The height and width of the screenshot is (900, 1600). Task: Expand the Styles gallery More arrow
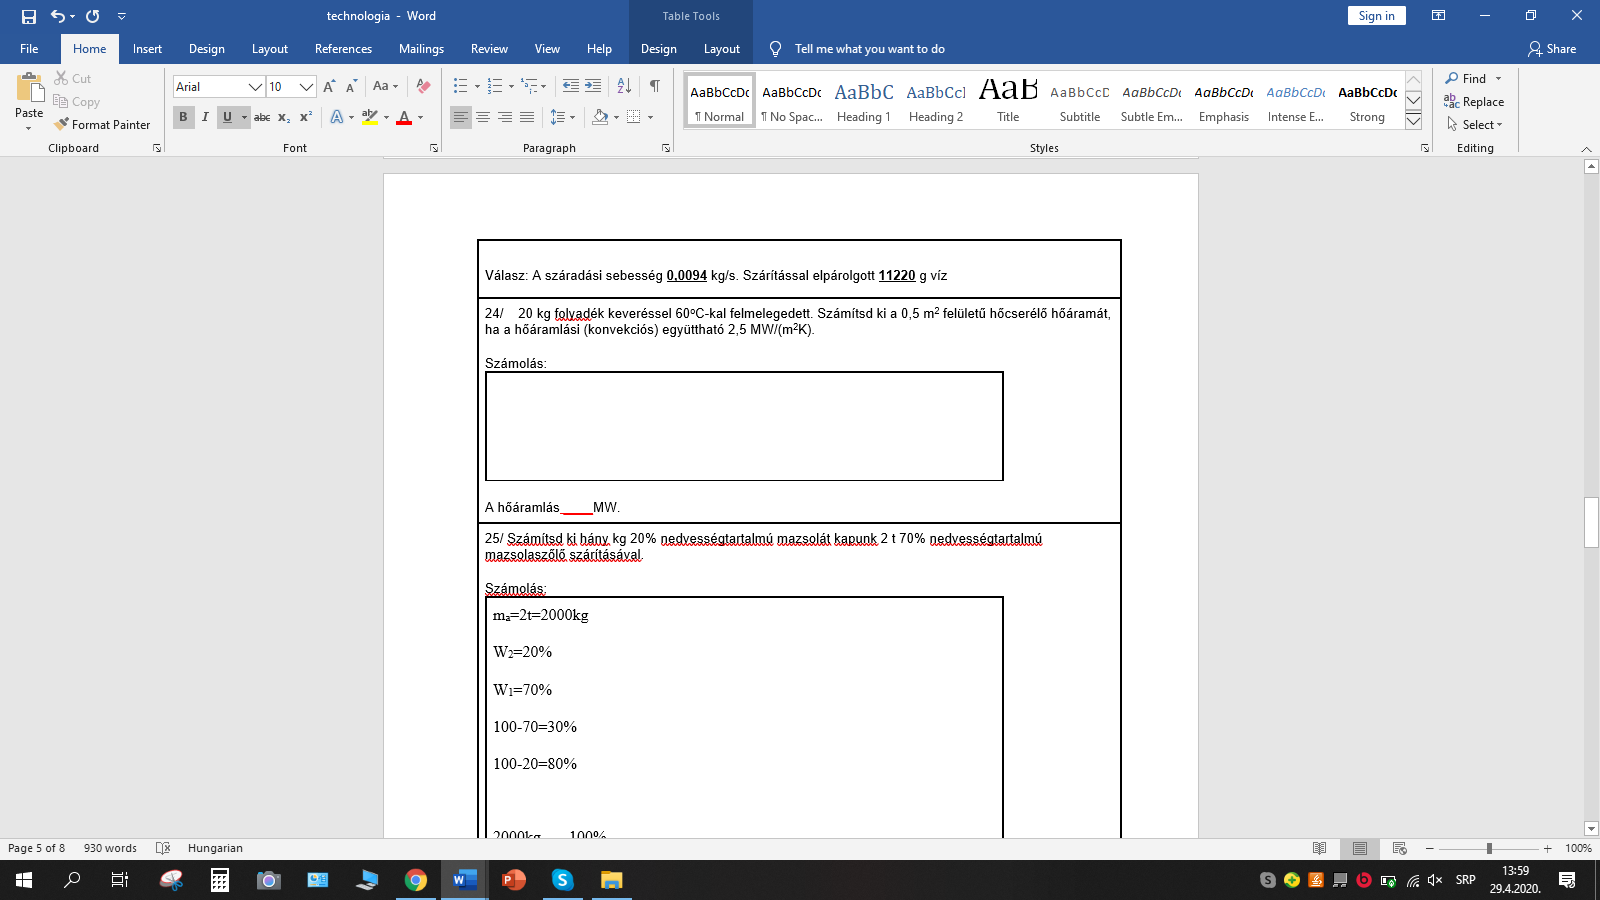[1413, 121]
